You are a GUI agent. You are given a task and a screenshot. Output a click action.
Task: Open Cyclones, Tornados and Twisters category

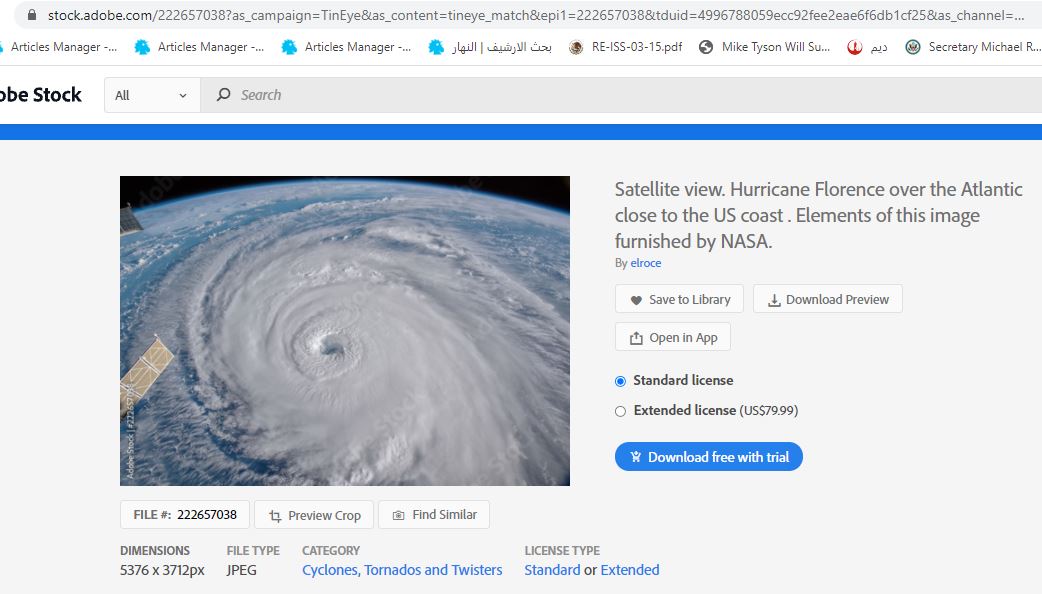(x=402, y=570)
